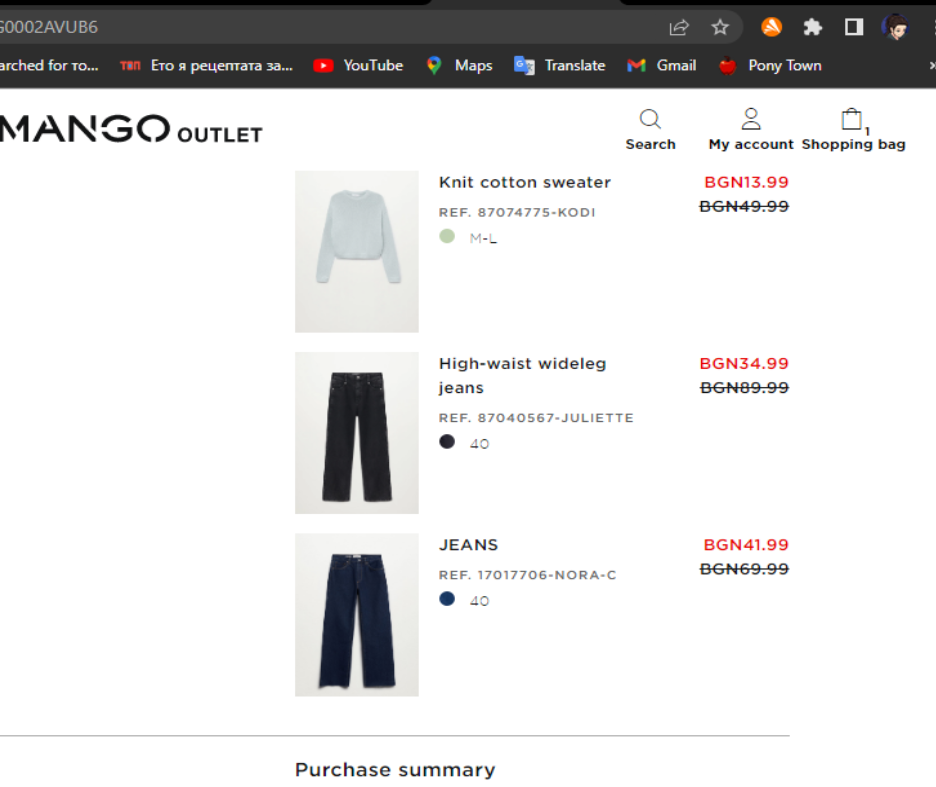
Task: Open the Translate bookmark
Action: tap(559, 66)
